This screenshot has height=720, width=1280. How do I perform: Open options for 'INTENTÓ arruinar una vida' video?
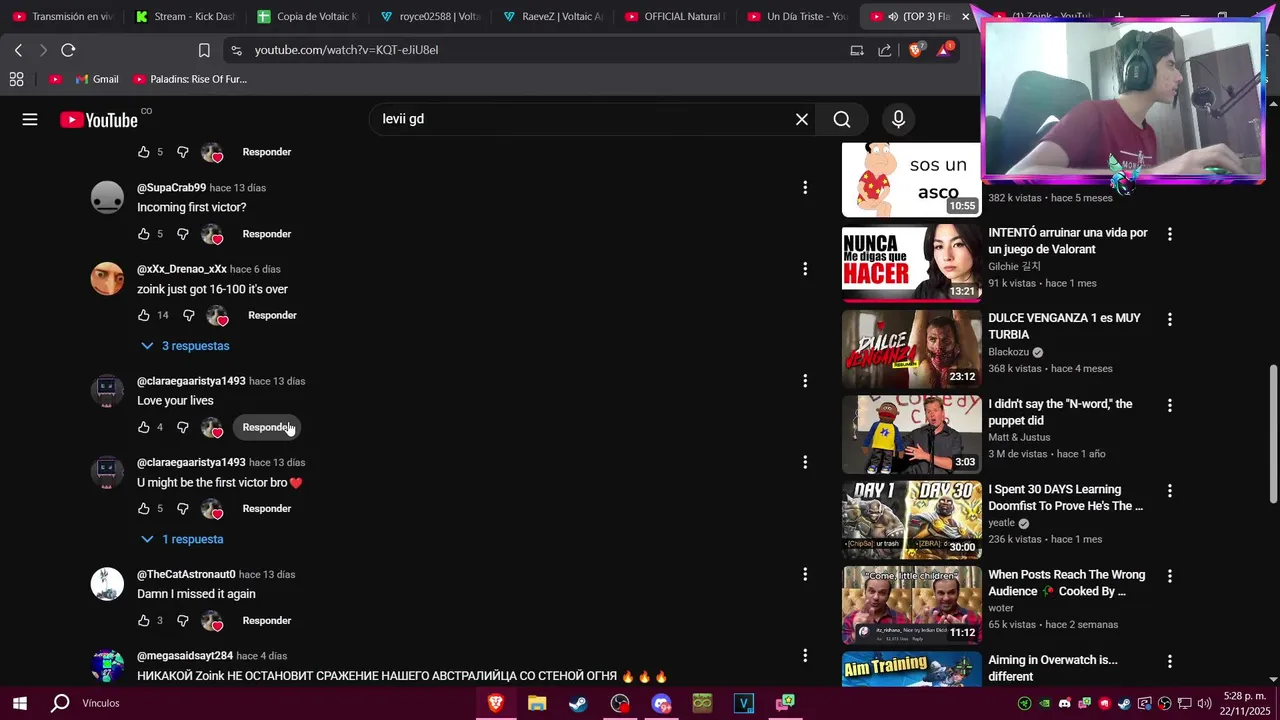1169,234
